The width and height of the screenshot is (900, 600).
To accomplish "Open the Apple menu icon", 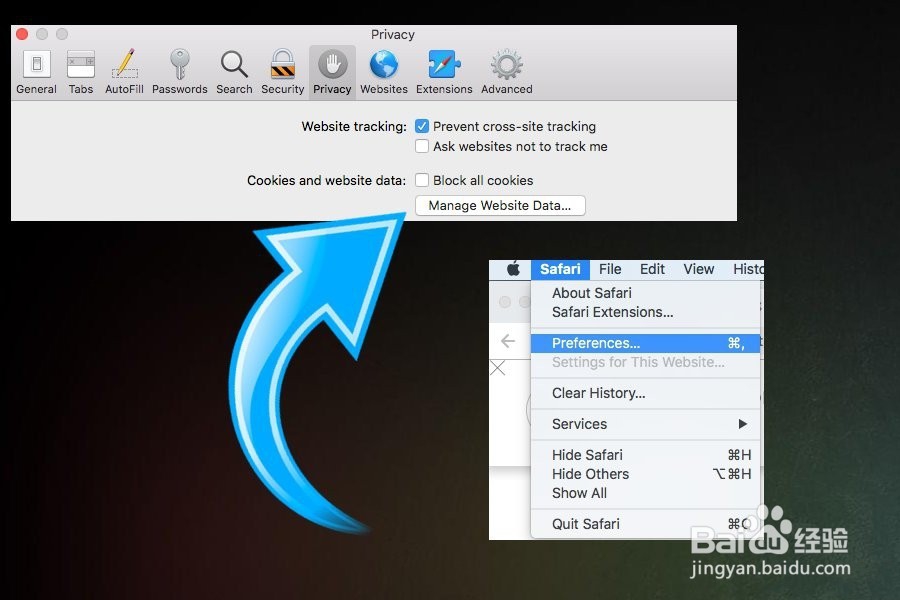I will (513, 269).
